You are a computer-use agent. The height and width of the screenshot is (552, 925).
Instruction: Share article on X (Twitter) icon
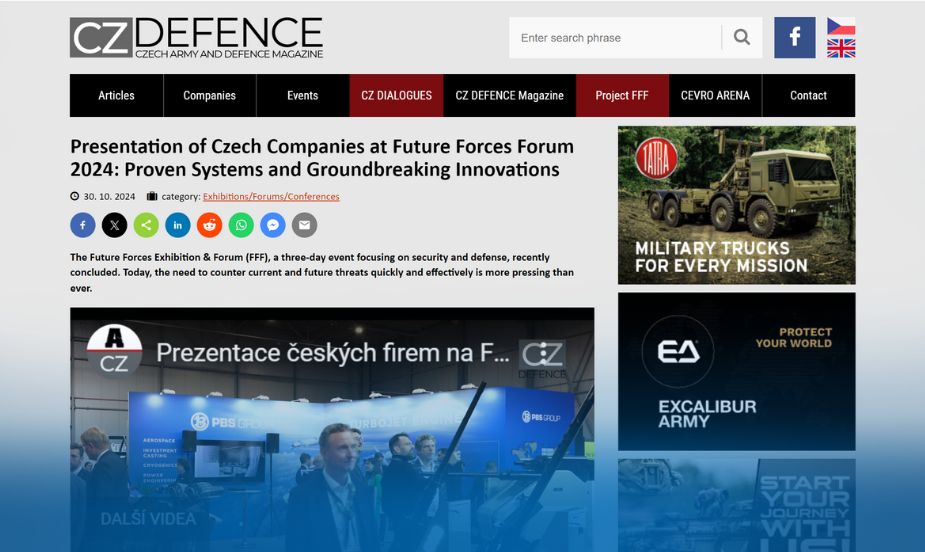pyautogui.click(x=114, y=225)
